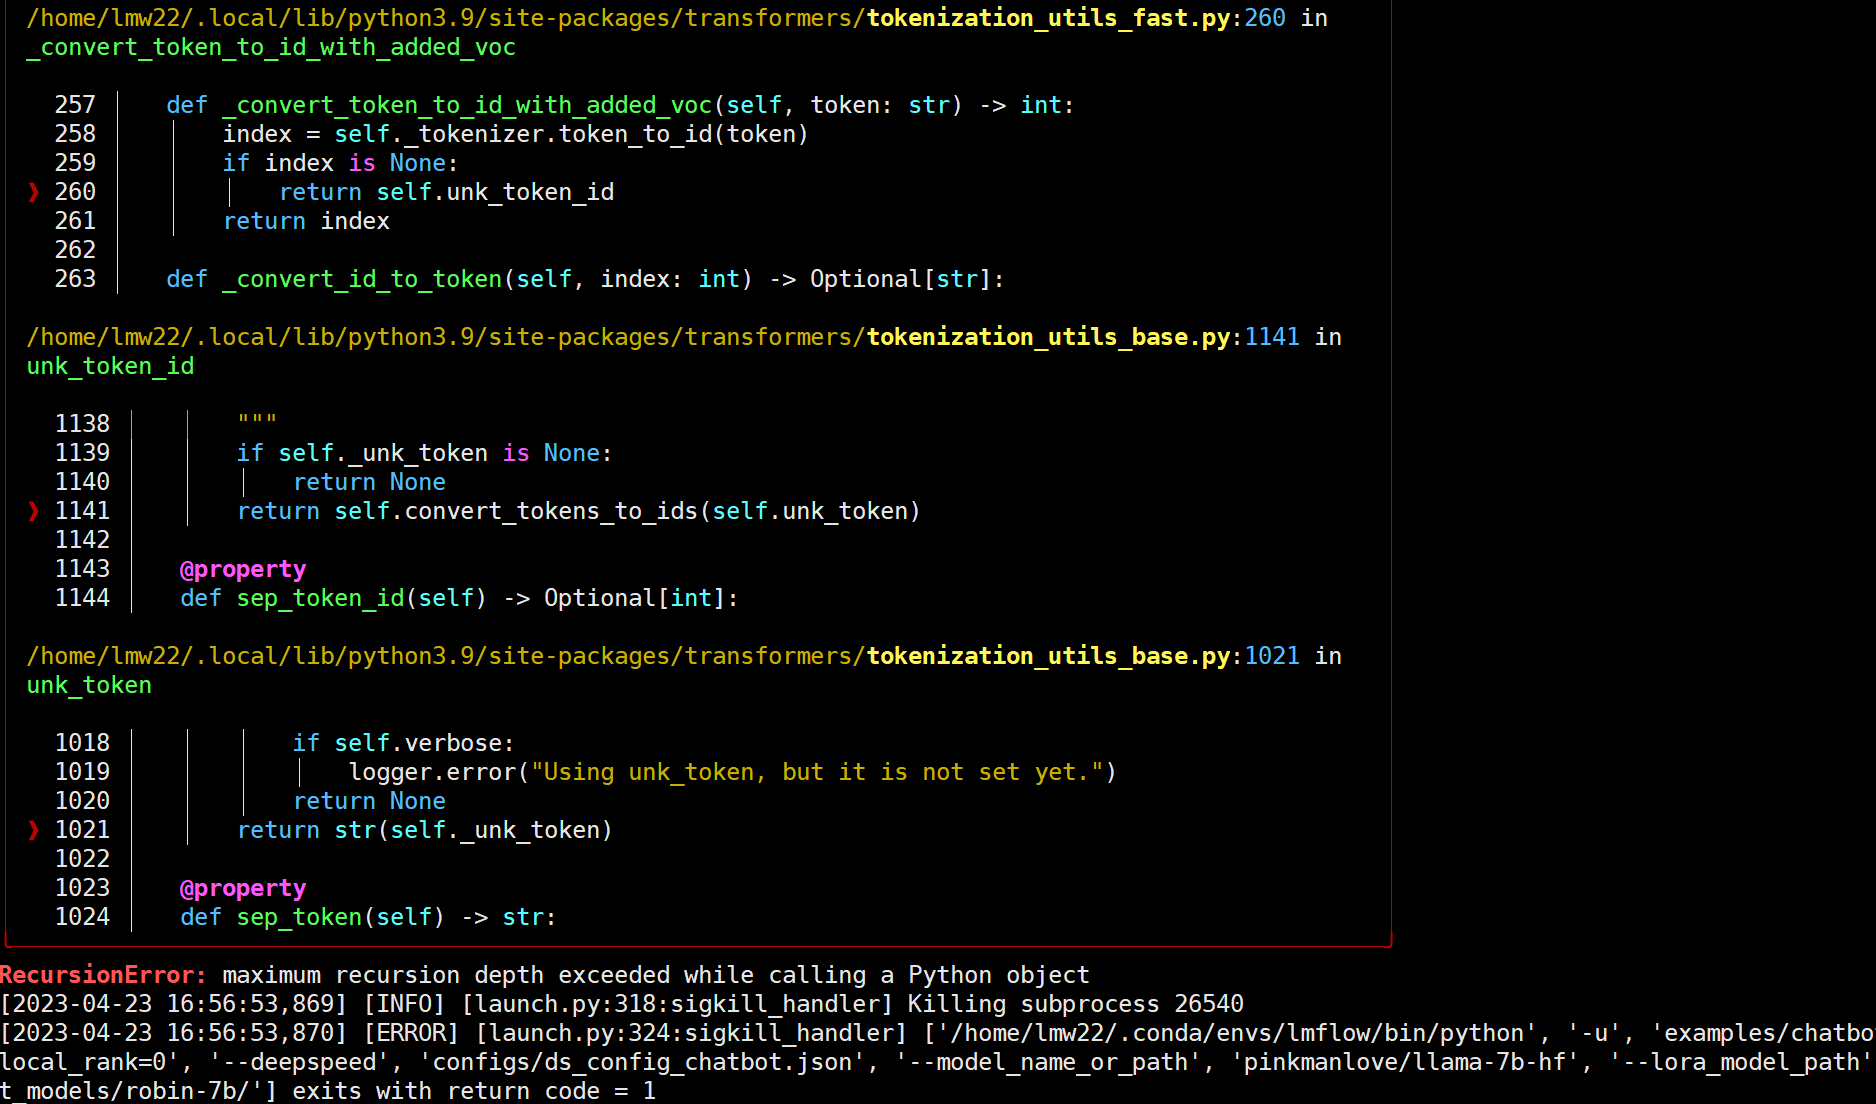The height and width of the screenshot is (1104, 1876).
Task: Click the red arrow marker at line 1021
Action: (33, 830)
